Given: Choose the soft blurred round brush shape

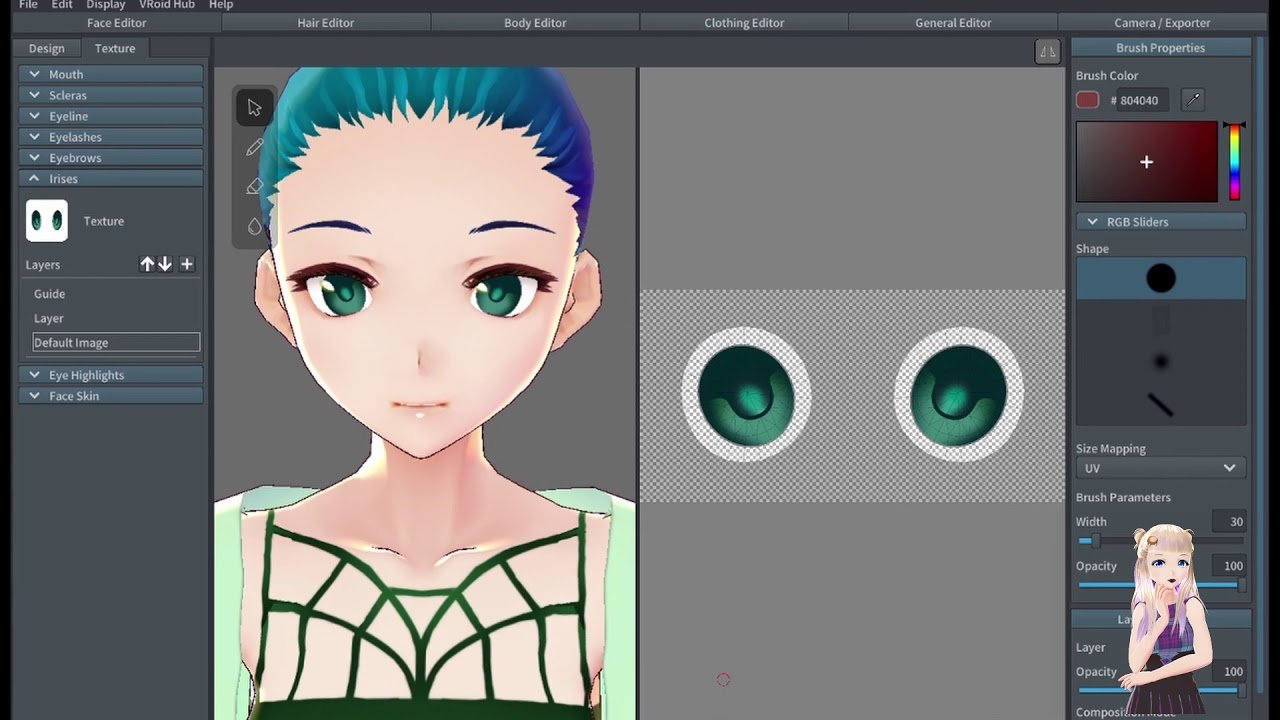Looking at the screenshot, I should pos(1161,362).
